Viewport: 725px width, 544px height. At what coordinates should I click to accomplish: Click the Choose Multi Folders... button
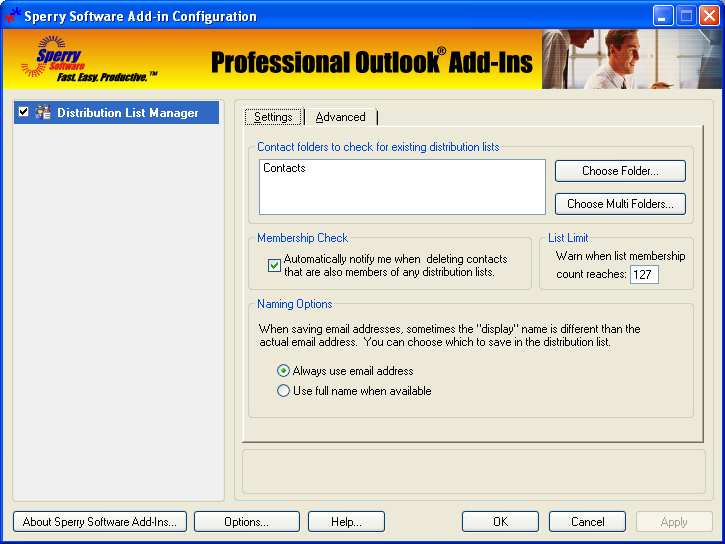[x=620, y=204]
